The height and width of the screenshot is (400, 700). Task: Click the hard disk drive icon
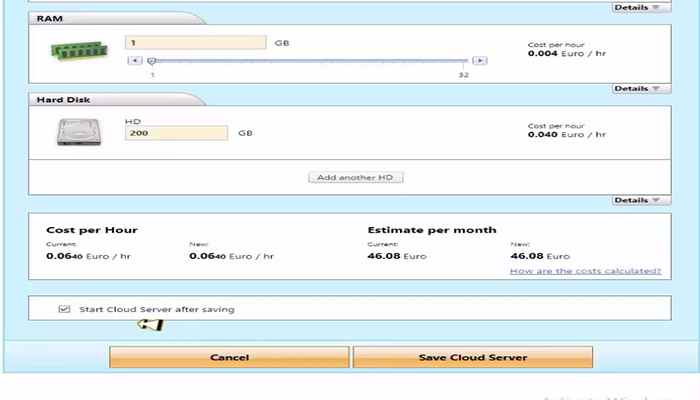coord(79,132)
